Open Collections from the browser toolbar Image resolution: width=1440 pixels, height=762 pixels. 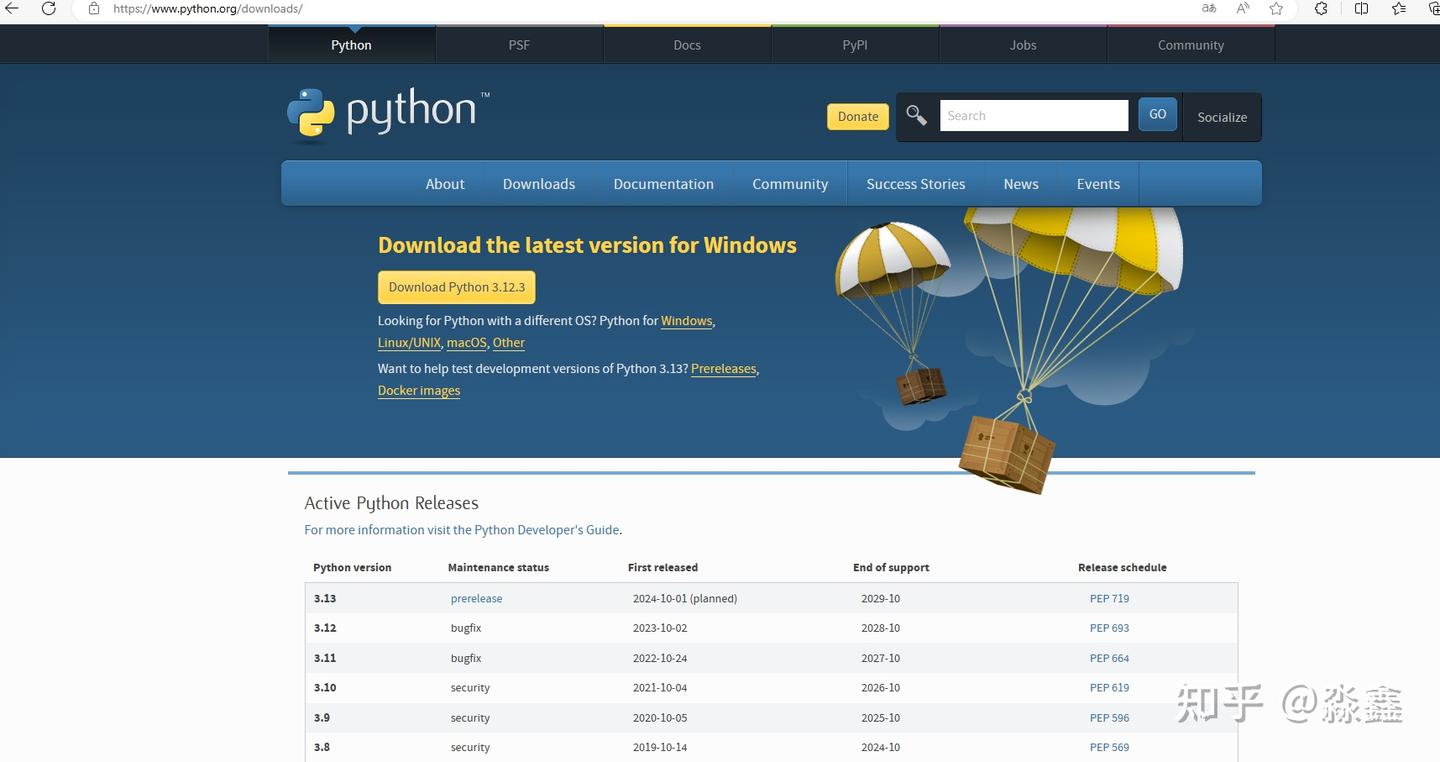click(1398, 8)
